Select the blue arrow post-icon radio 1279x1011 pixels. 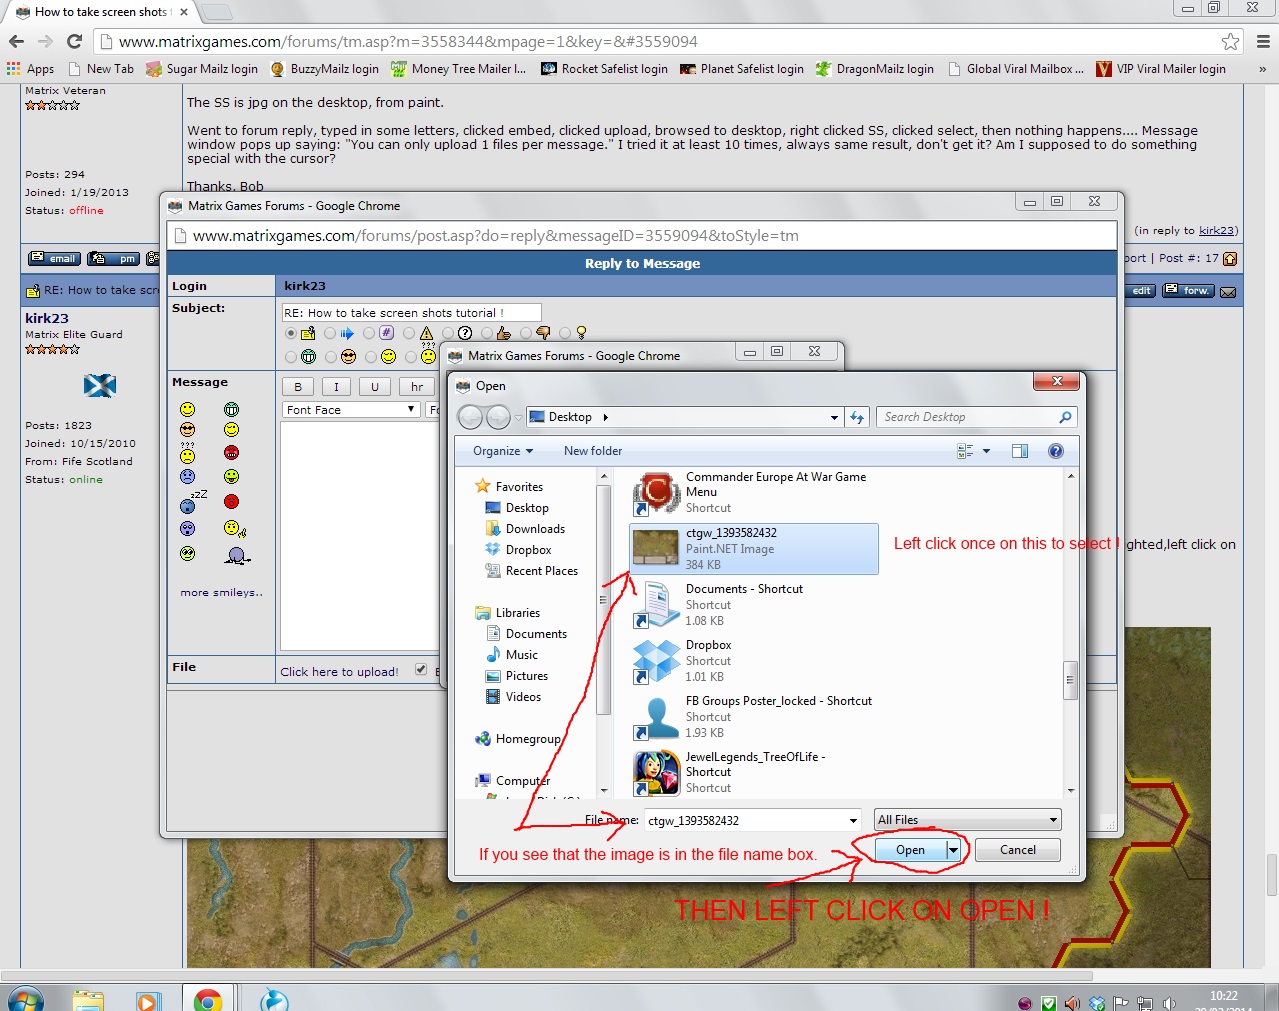pyautogui.click(x=330, y=333)
